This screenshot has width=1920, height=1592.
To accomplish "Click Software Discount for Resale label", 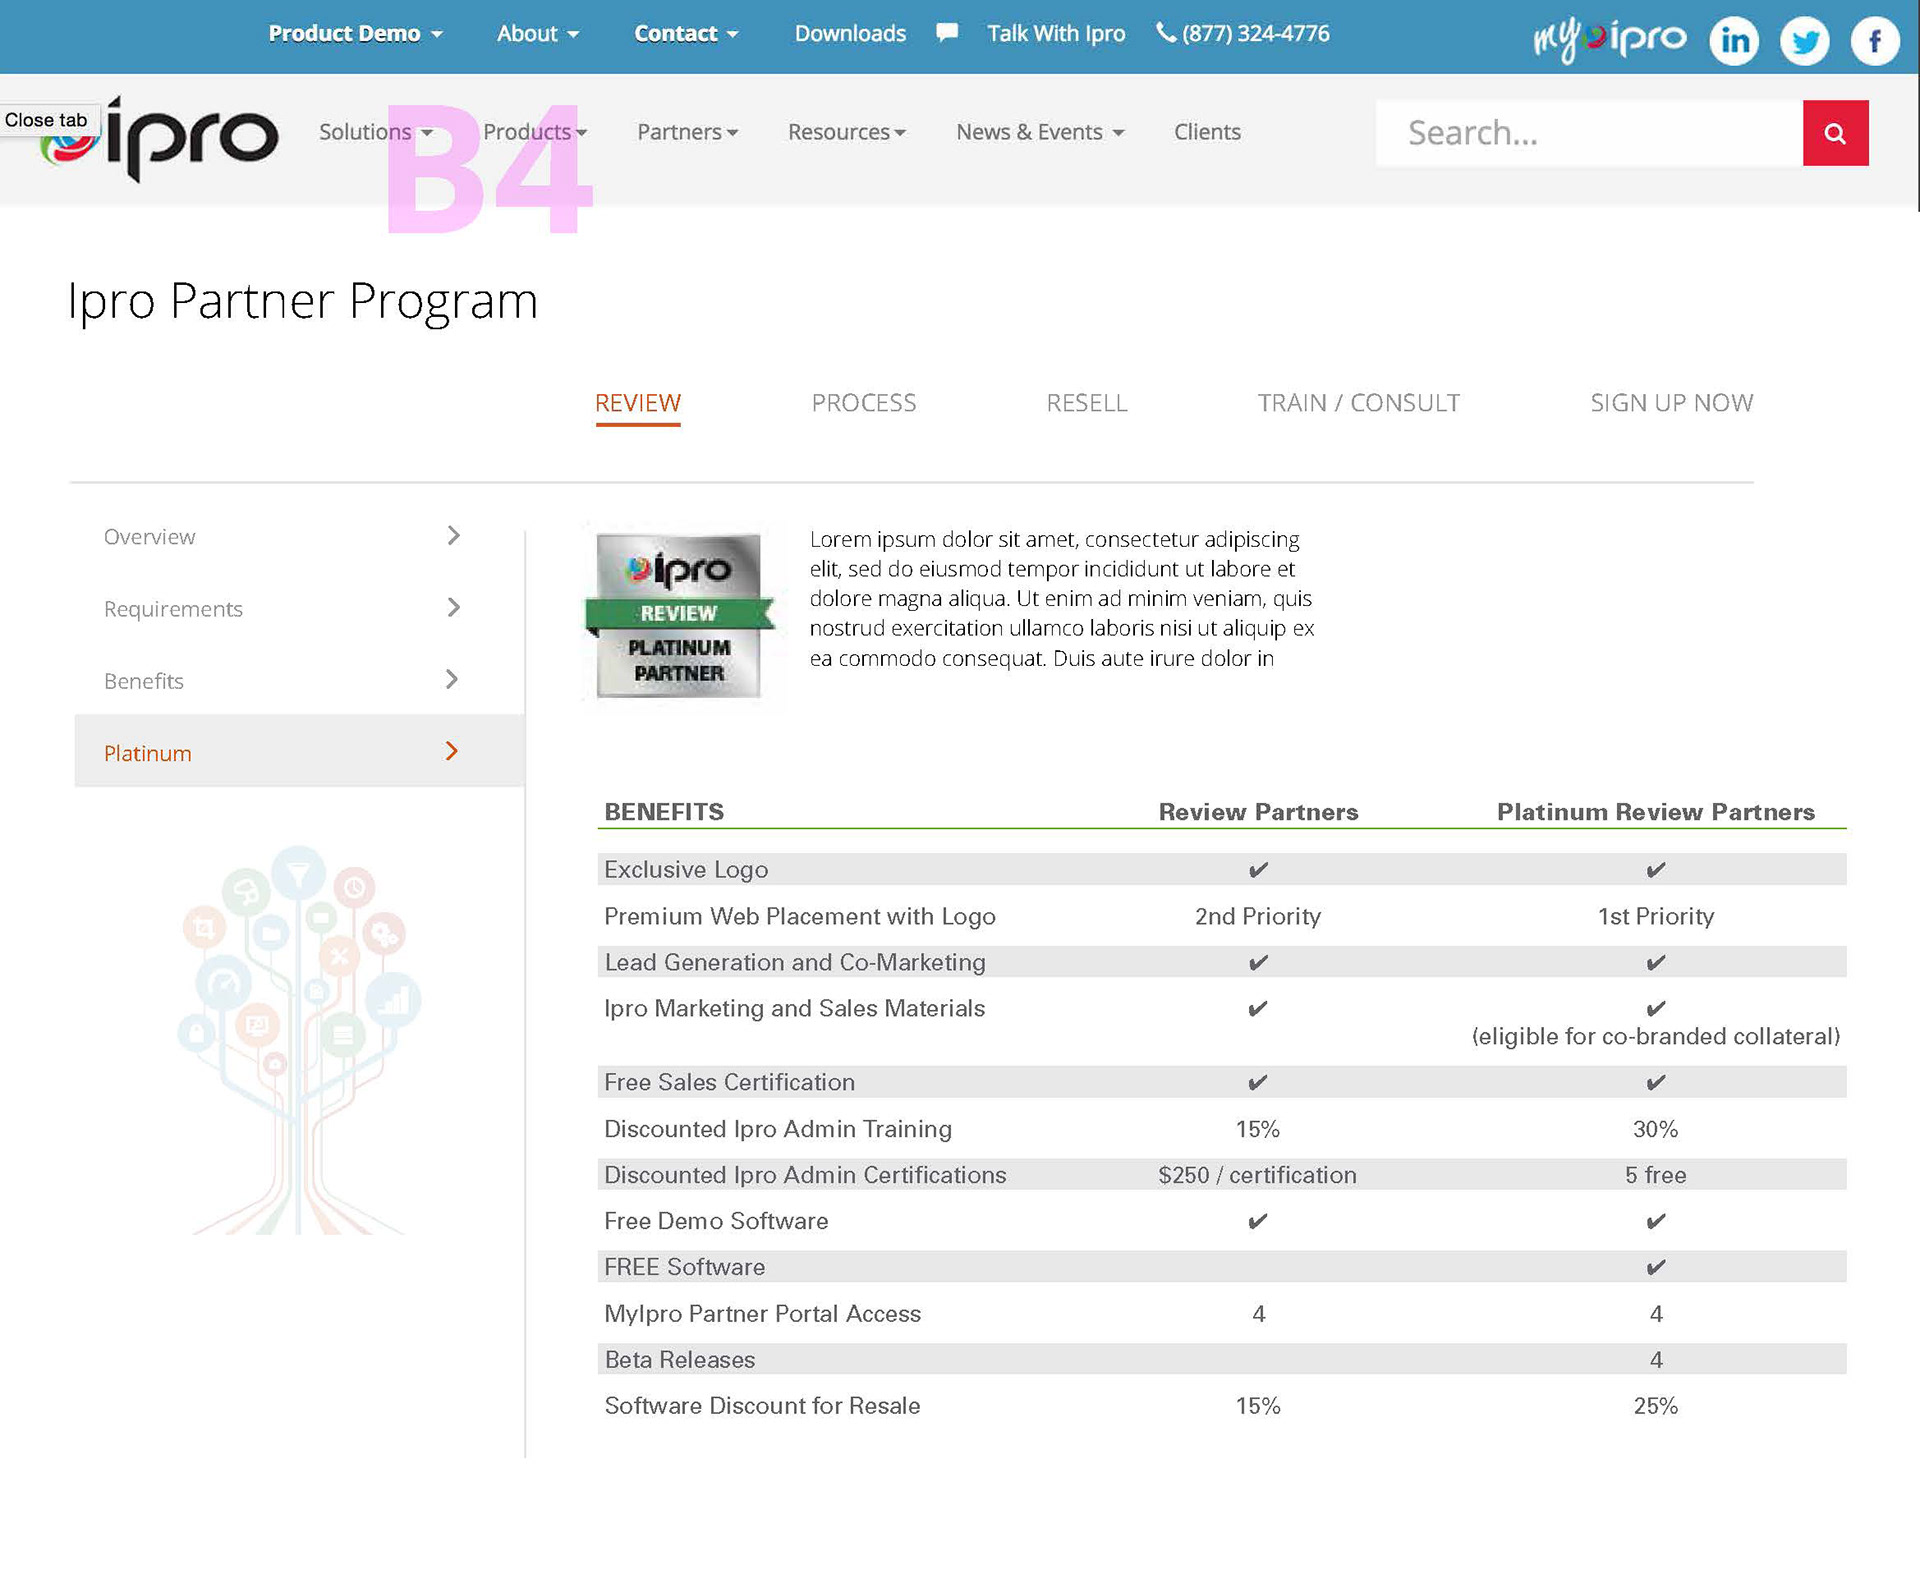I will click(x=763, y=1406).
